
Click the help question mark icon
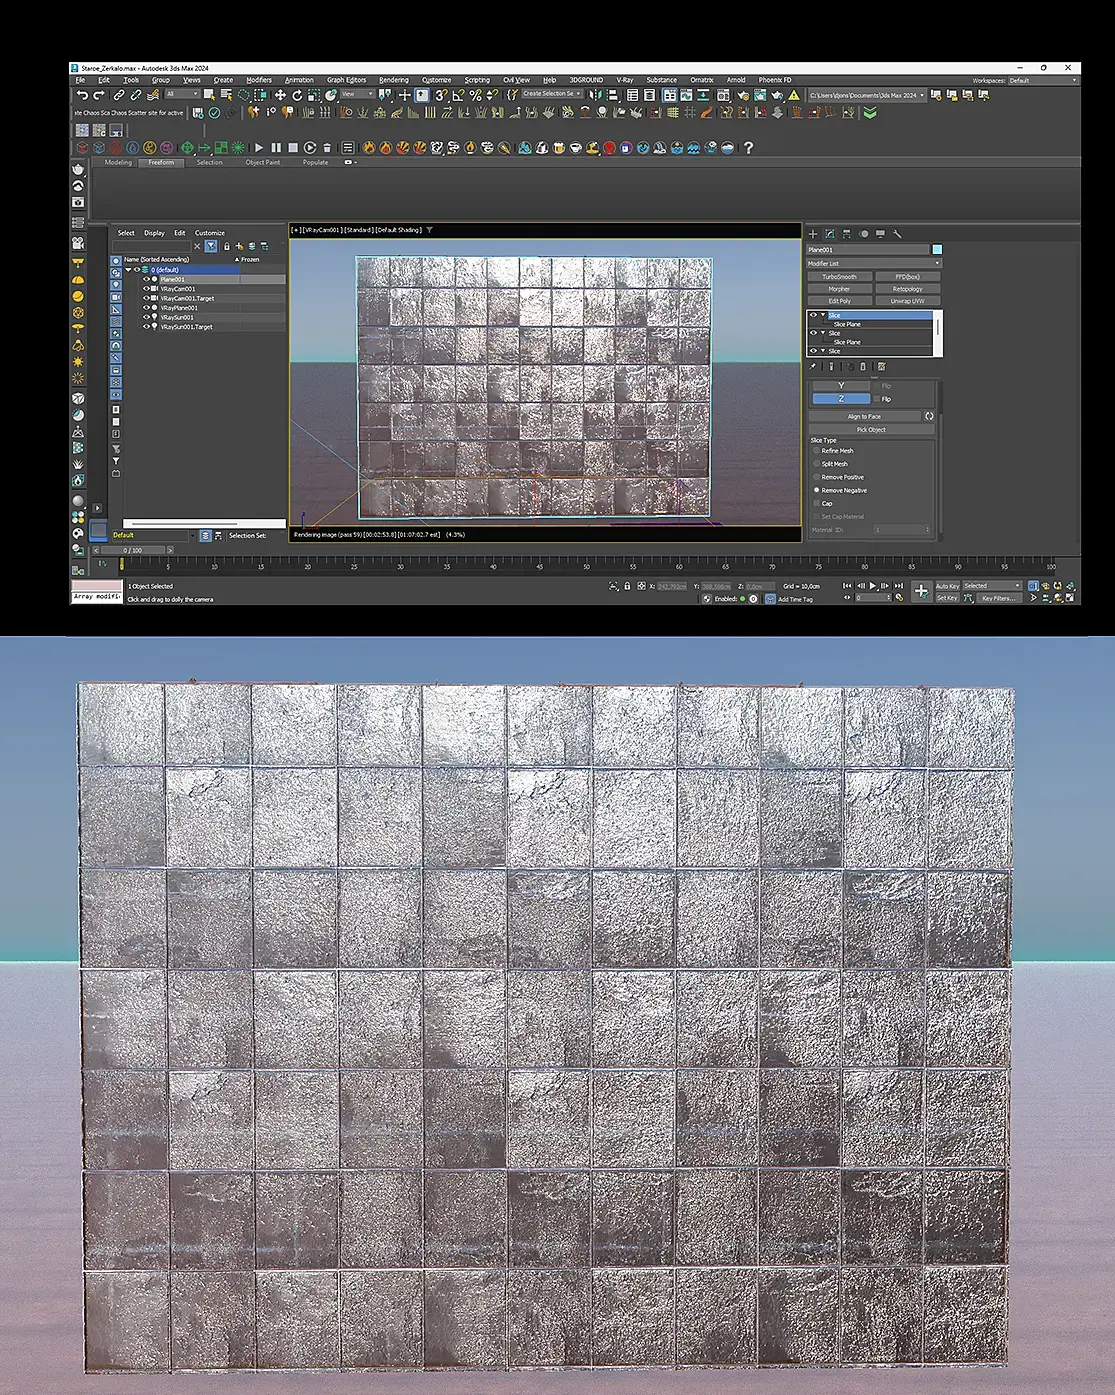point(748,147)
